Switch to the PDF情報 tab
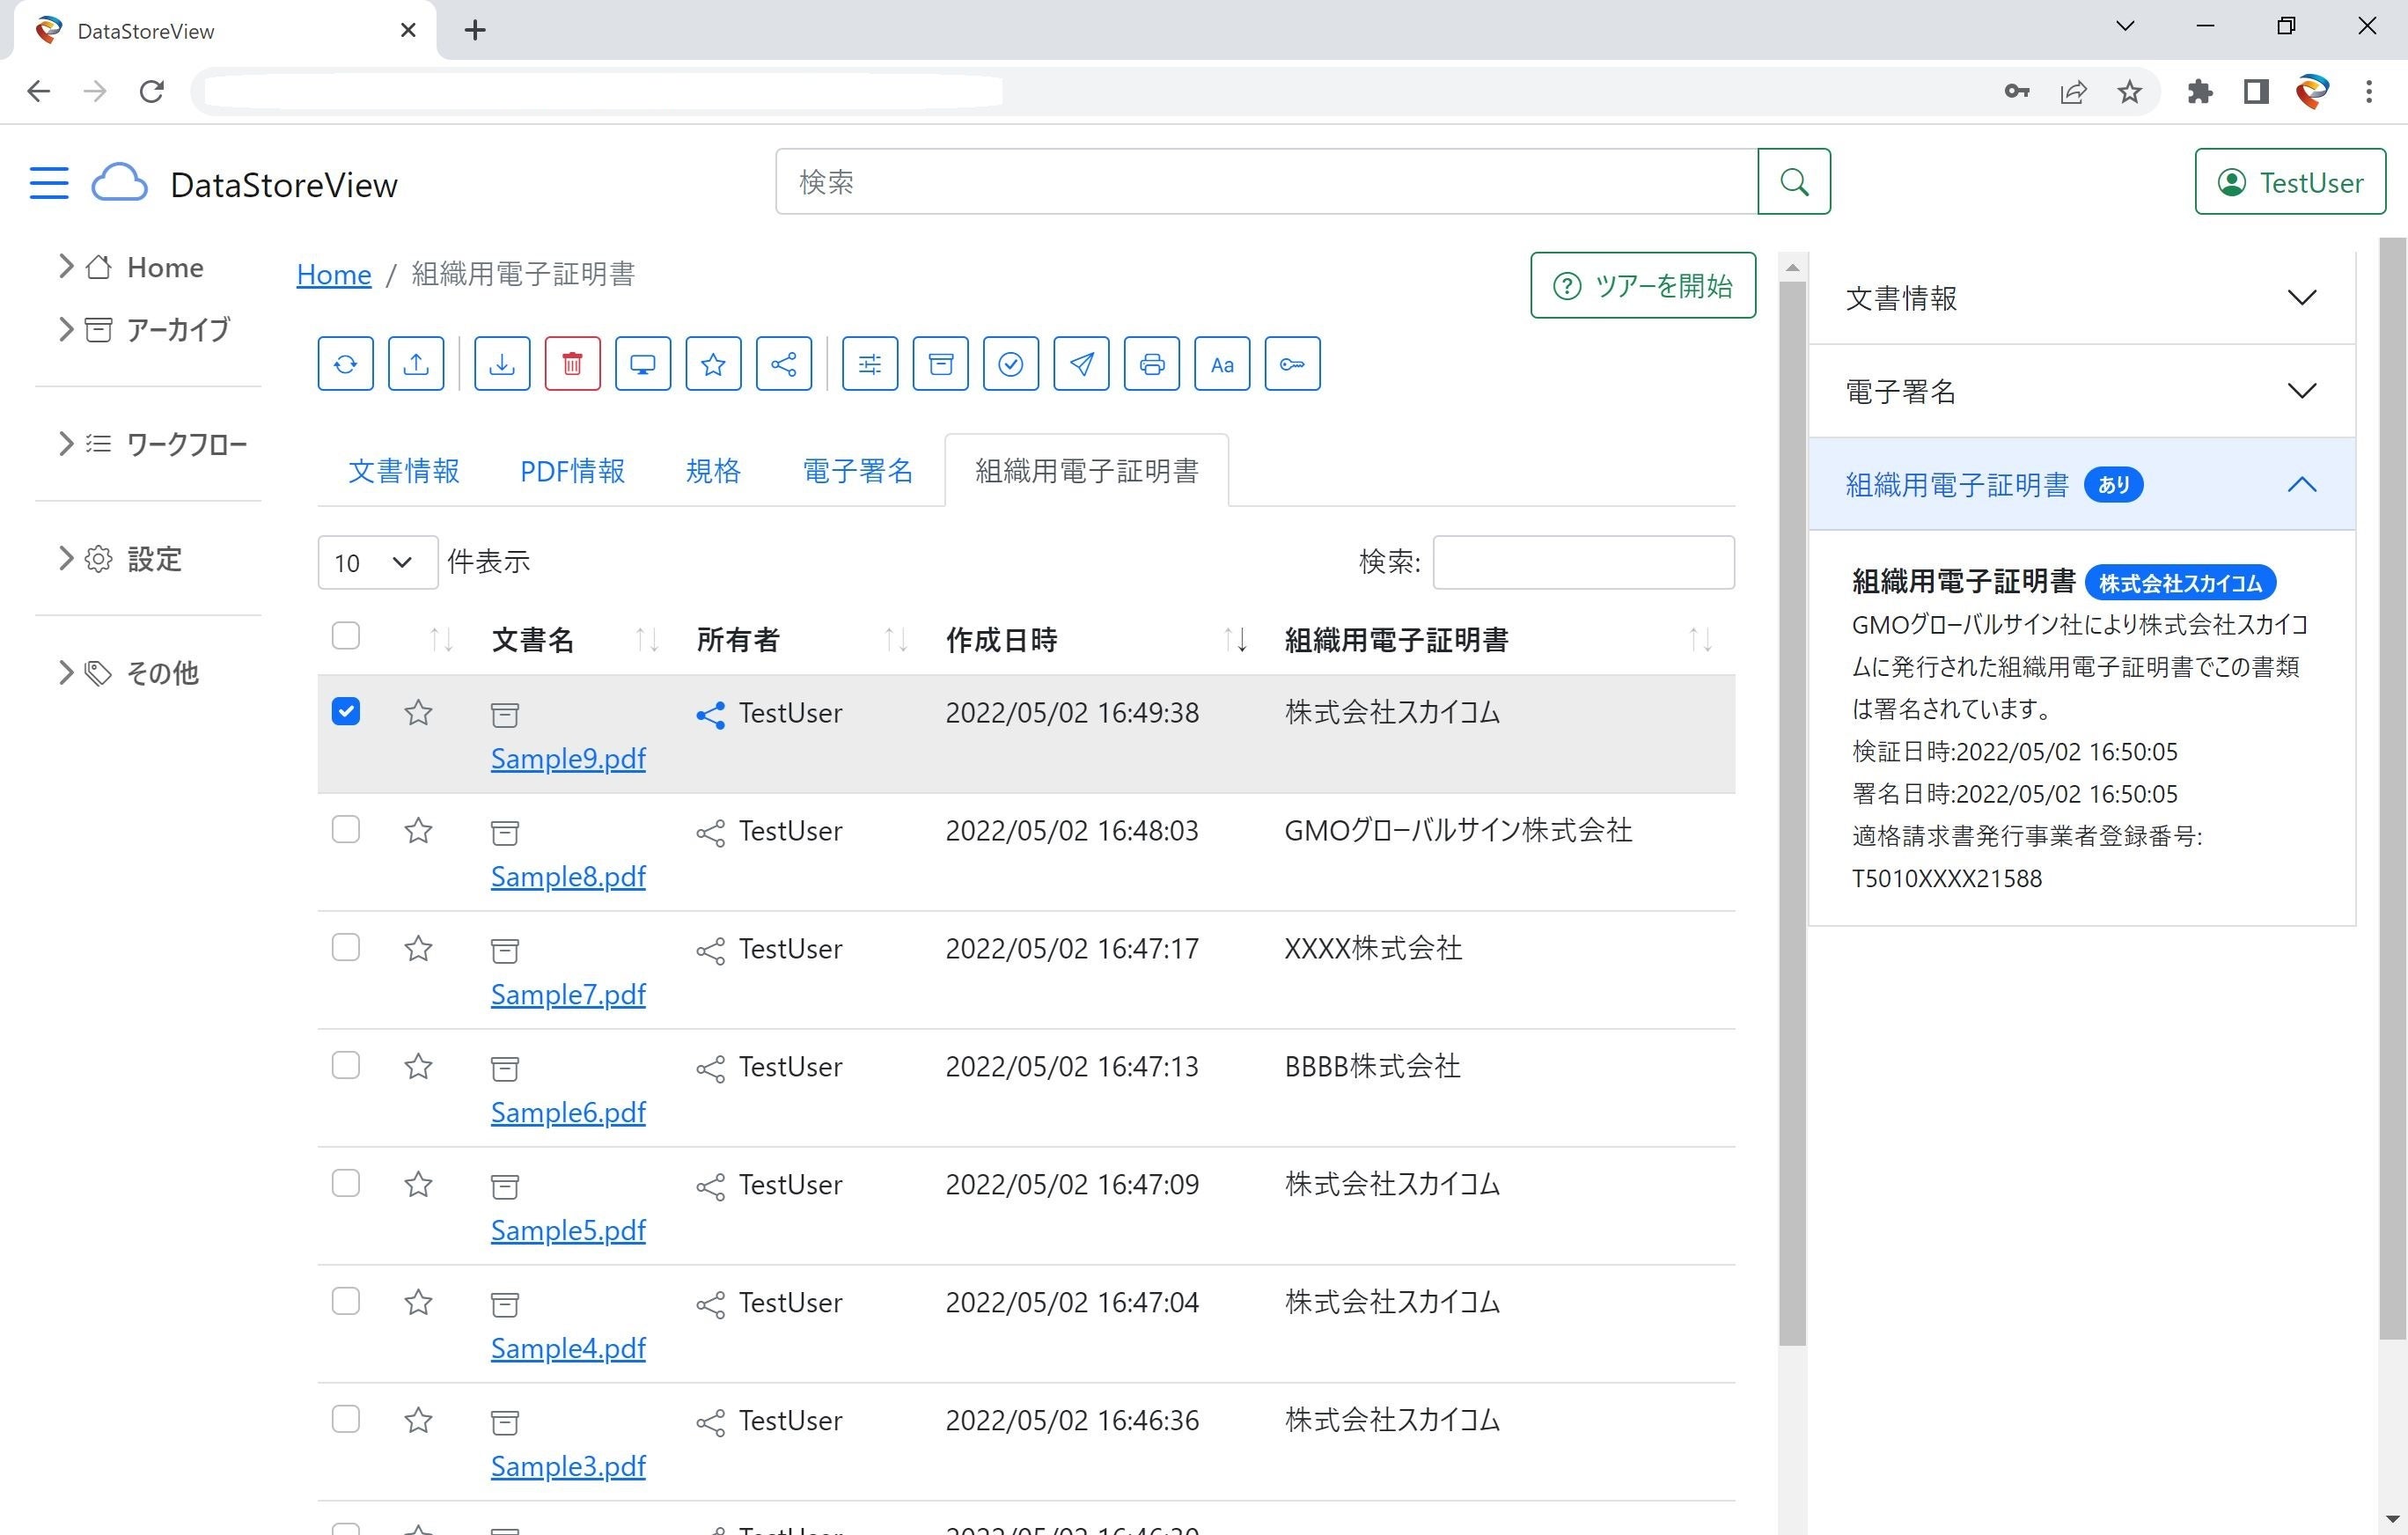This screenshot has height=1535, width=2408. tap(572, 471)
